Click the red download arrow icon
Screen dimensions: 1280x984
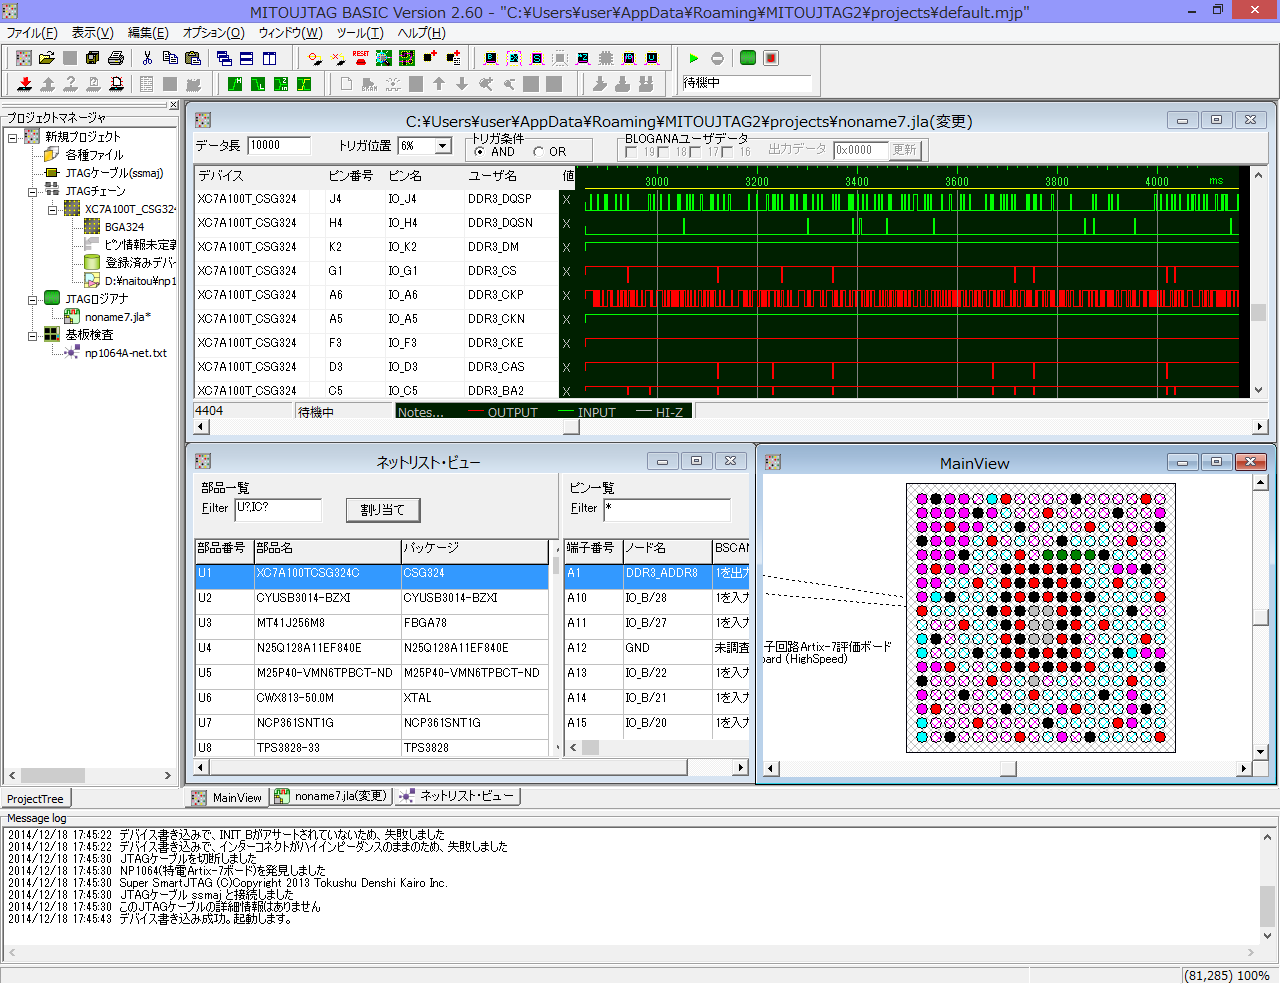pos(24,84)
